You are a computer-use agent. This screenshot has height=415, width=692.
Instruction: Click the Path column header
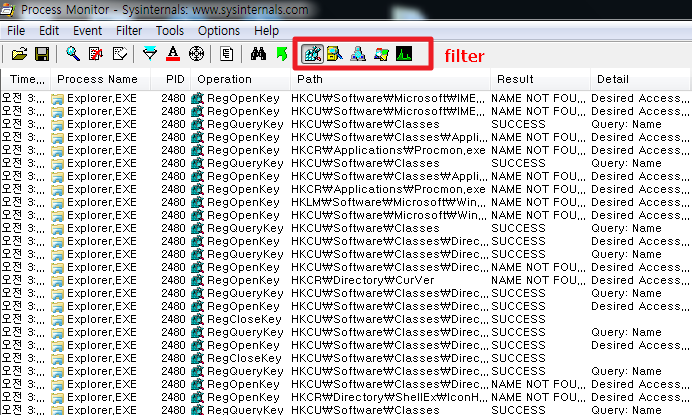click(x=390, y=79)
